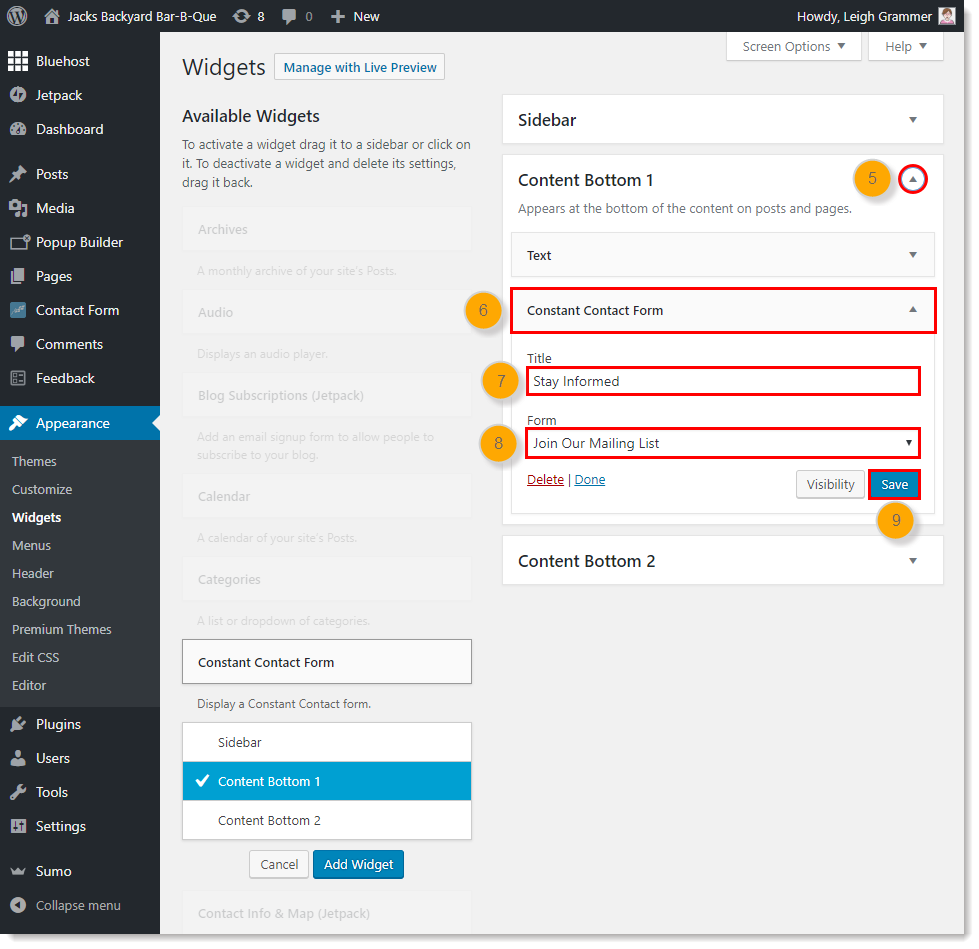Open the Help dropdown
979x949 pixels.
point(905,46)
